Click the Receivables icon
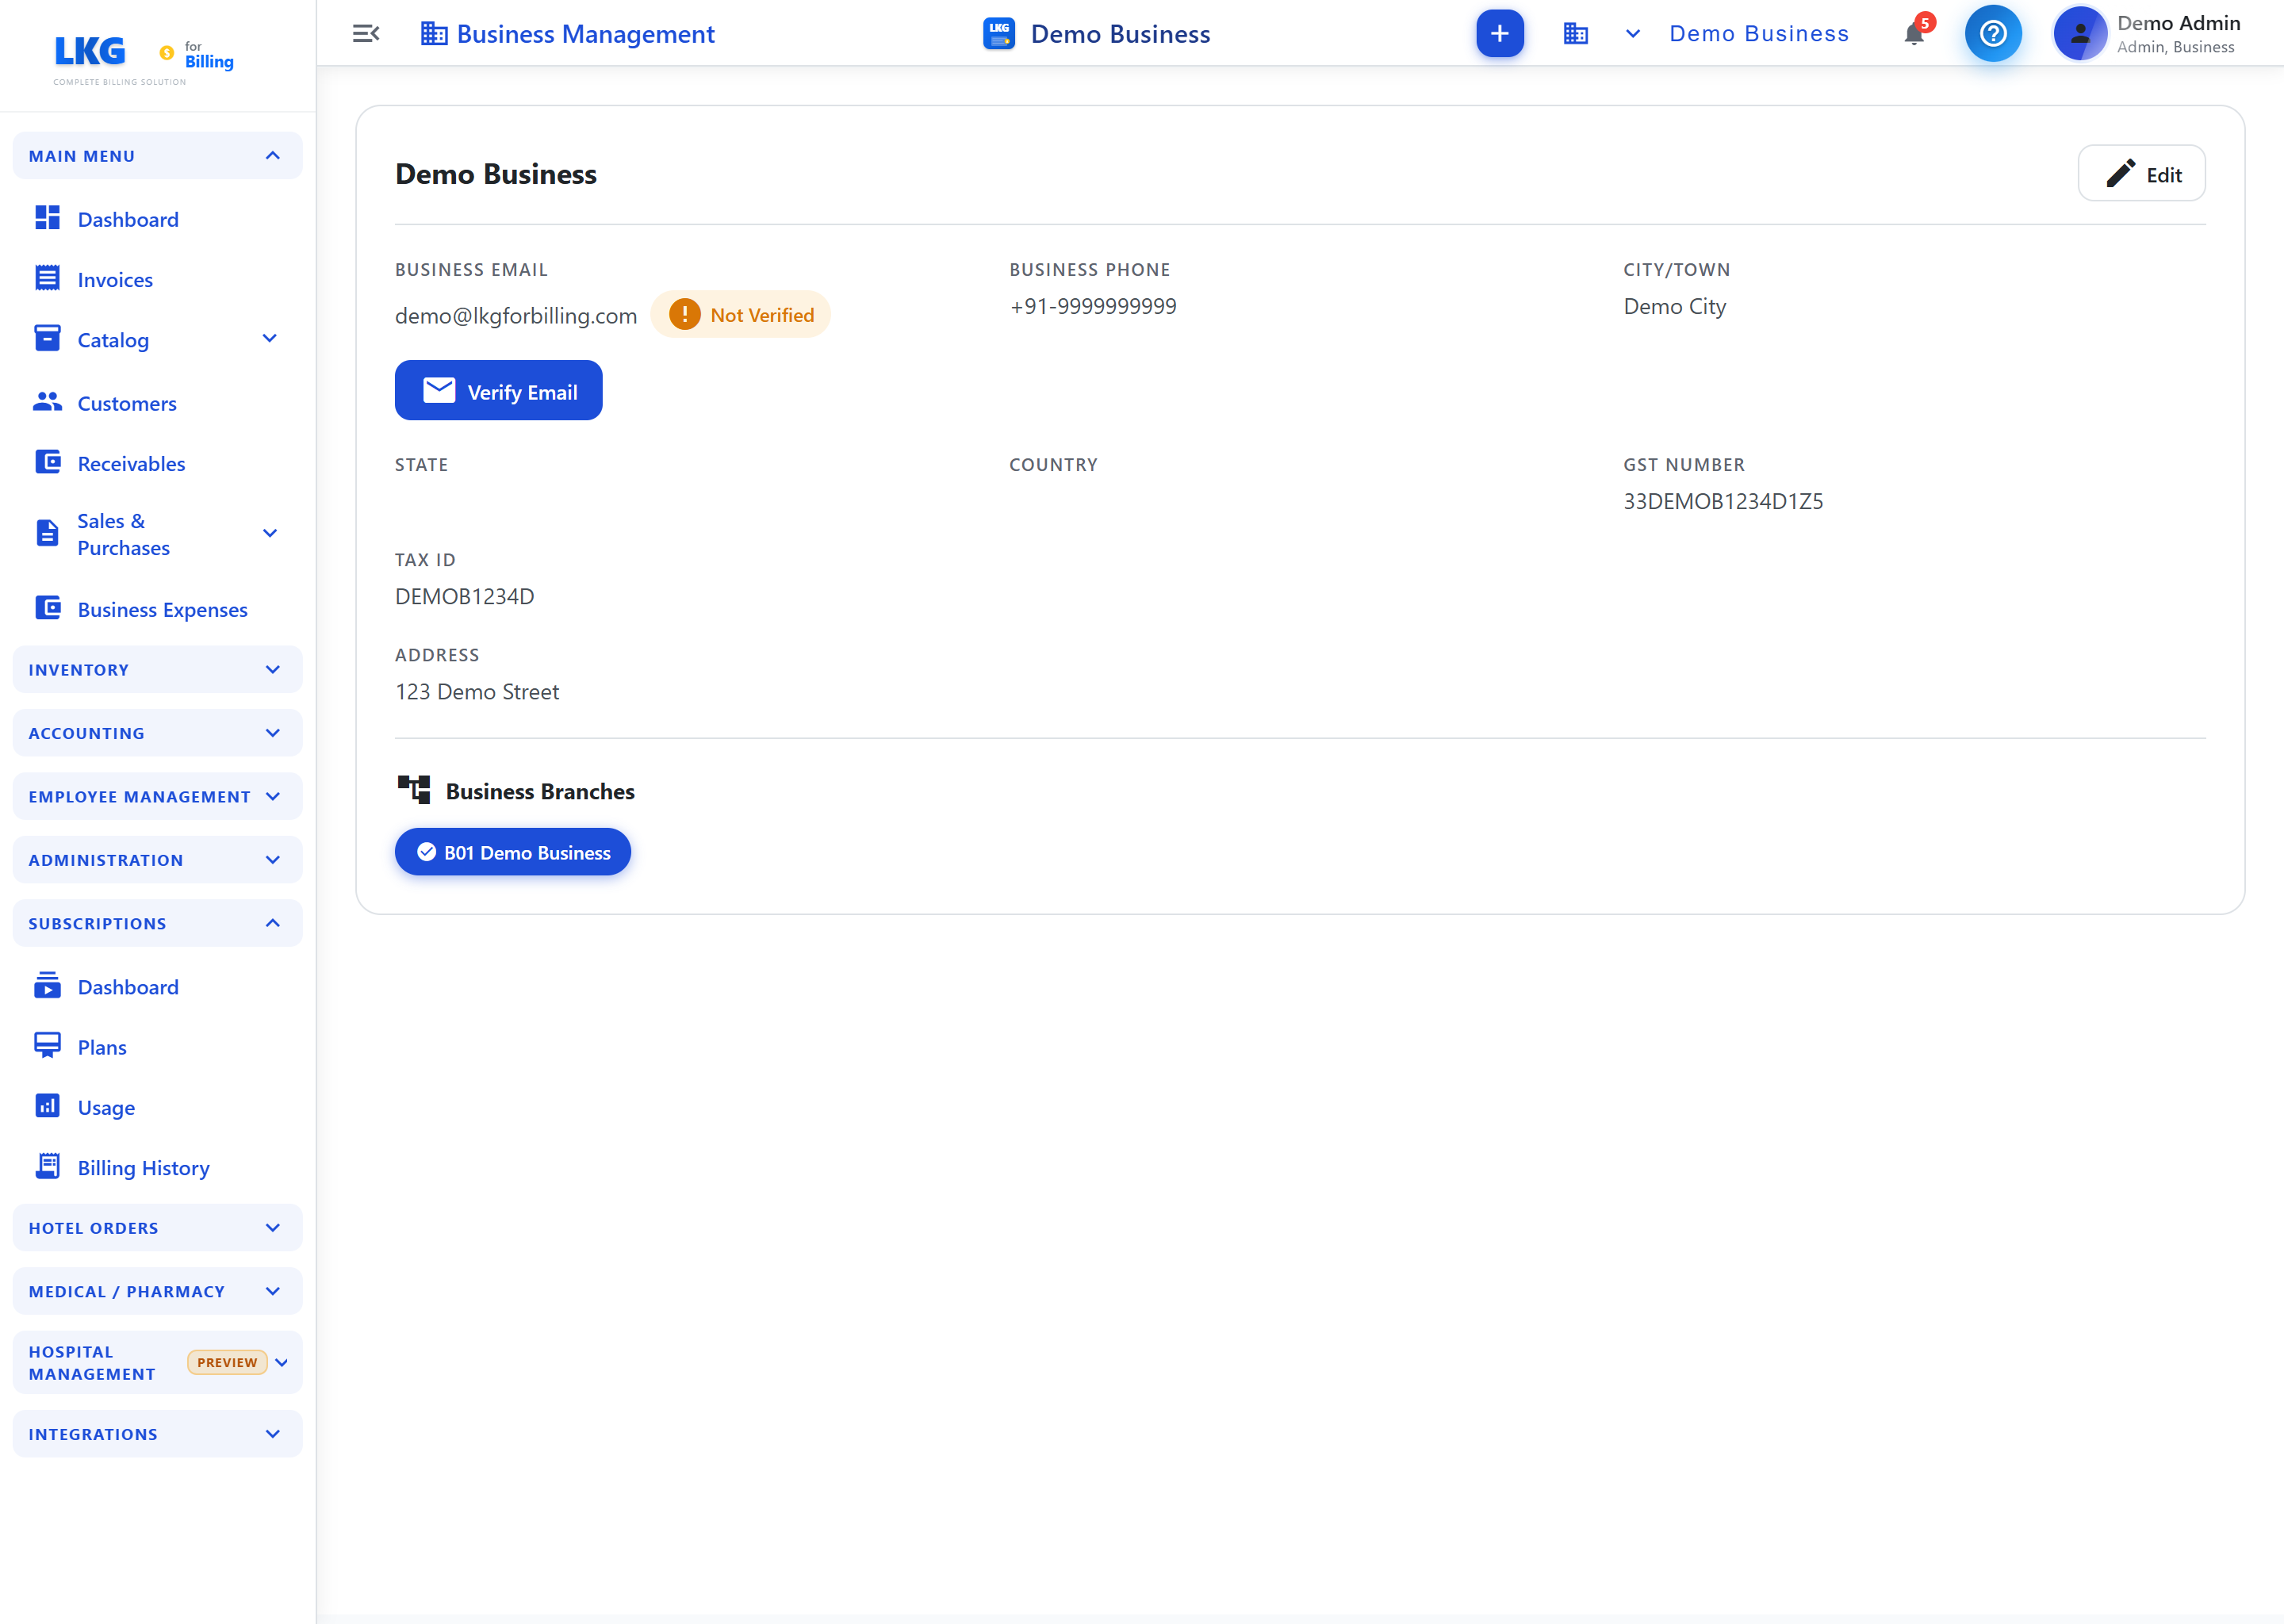 pos(47,462)
